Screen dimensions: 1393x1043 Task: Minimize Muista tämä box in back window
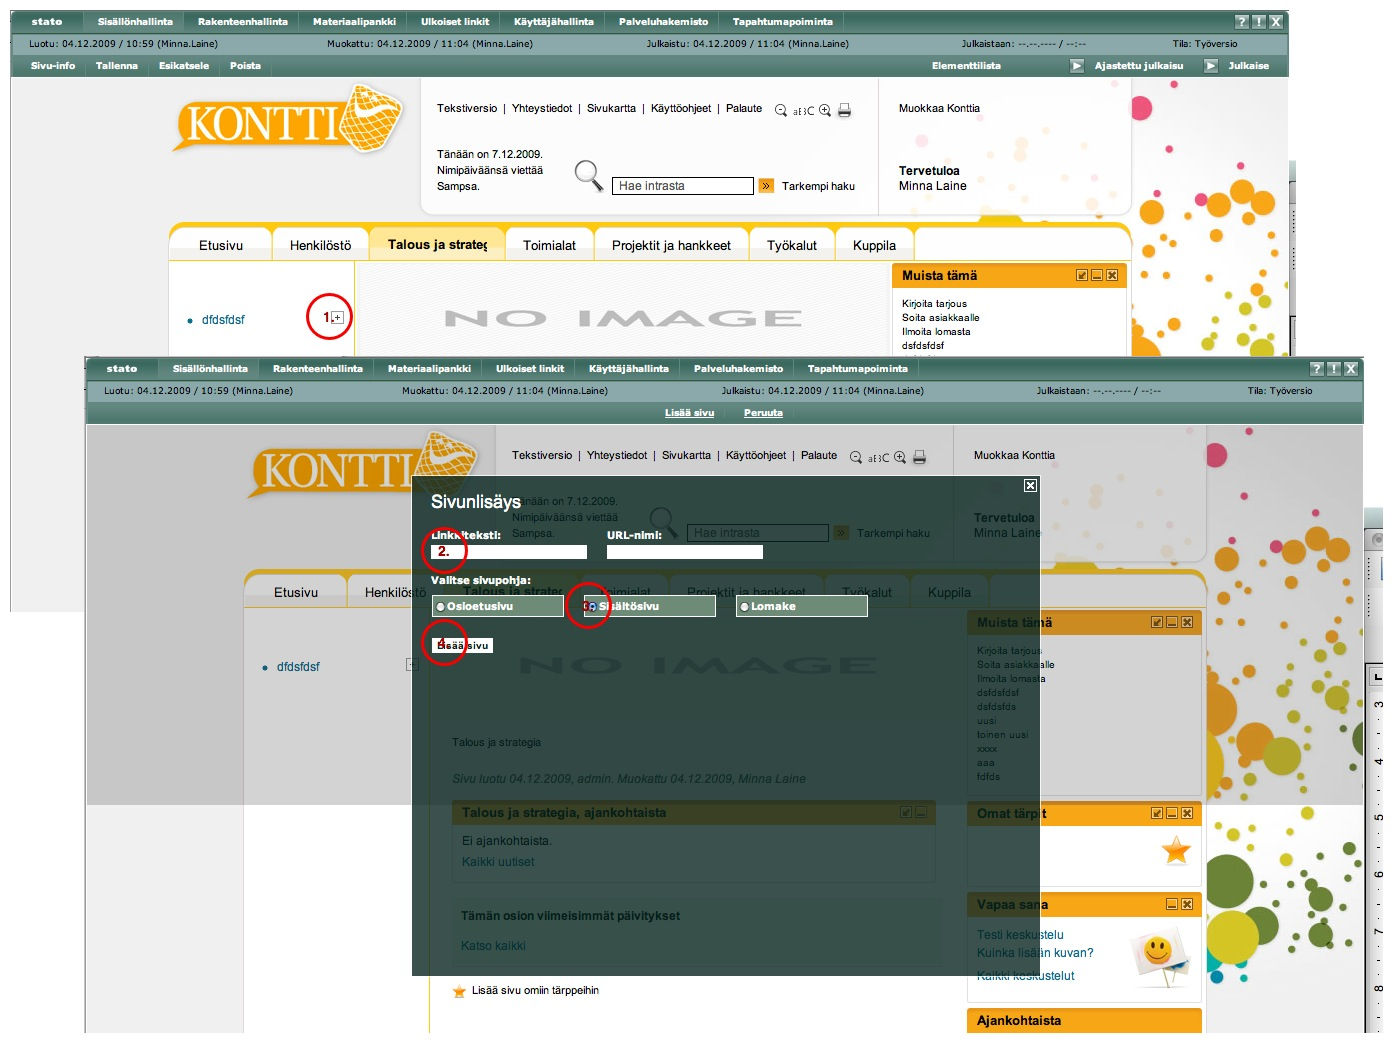pyautogui.click(x=1097, y=275)
